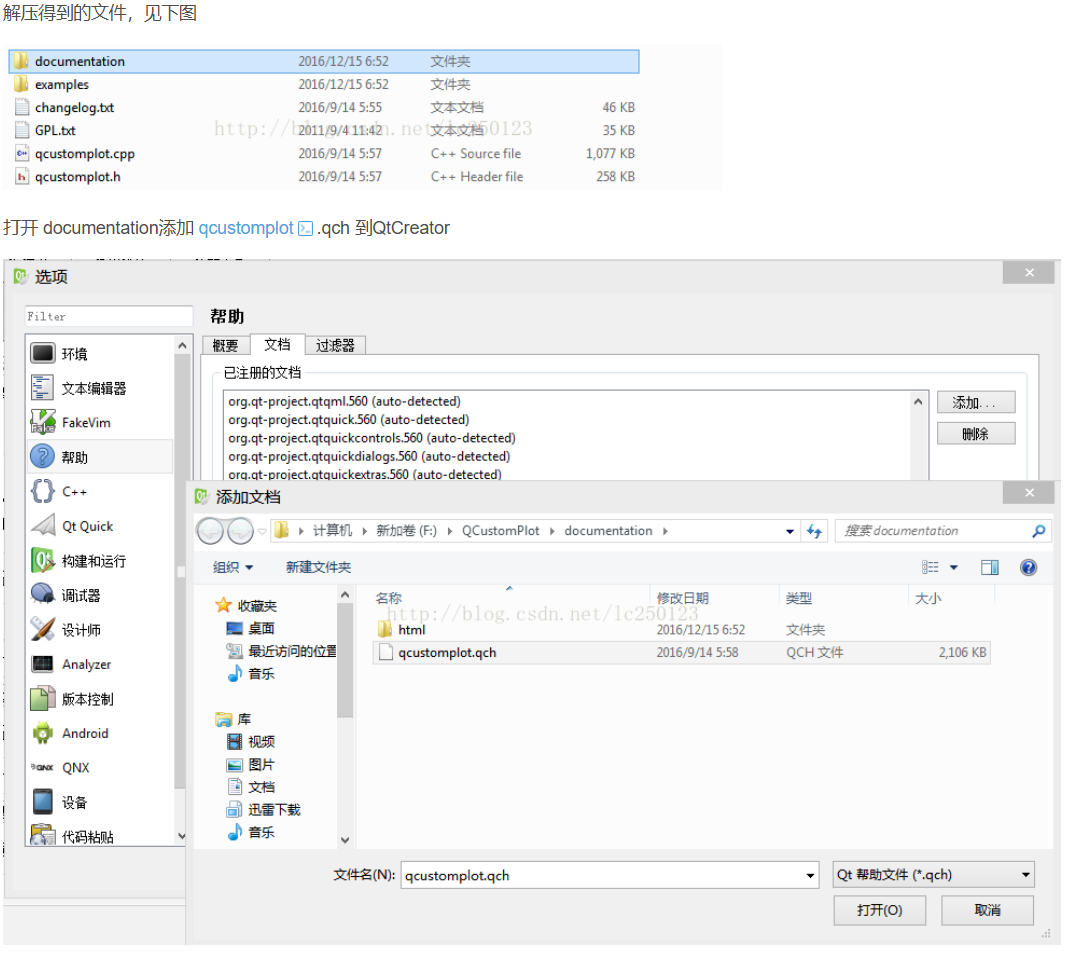Screen dimensions: 1074x967
Task: Select the 帮助 category in sidebar
Action: click(x=100, y=457)
